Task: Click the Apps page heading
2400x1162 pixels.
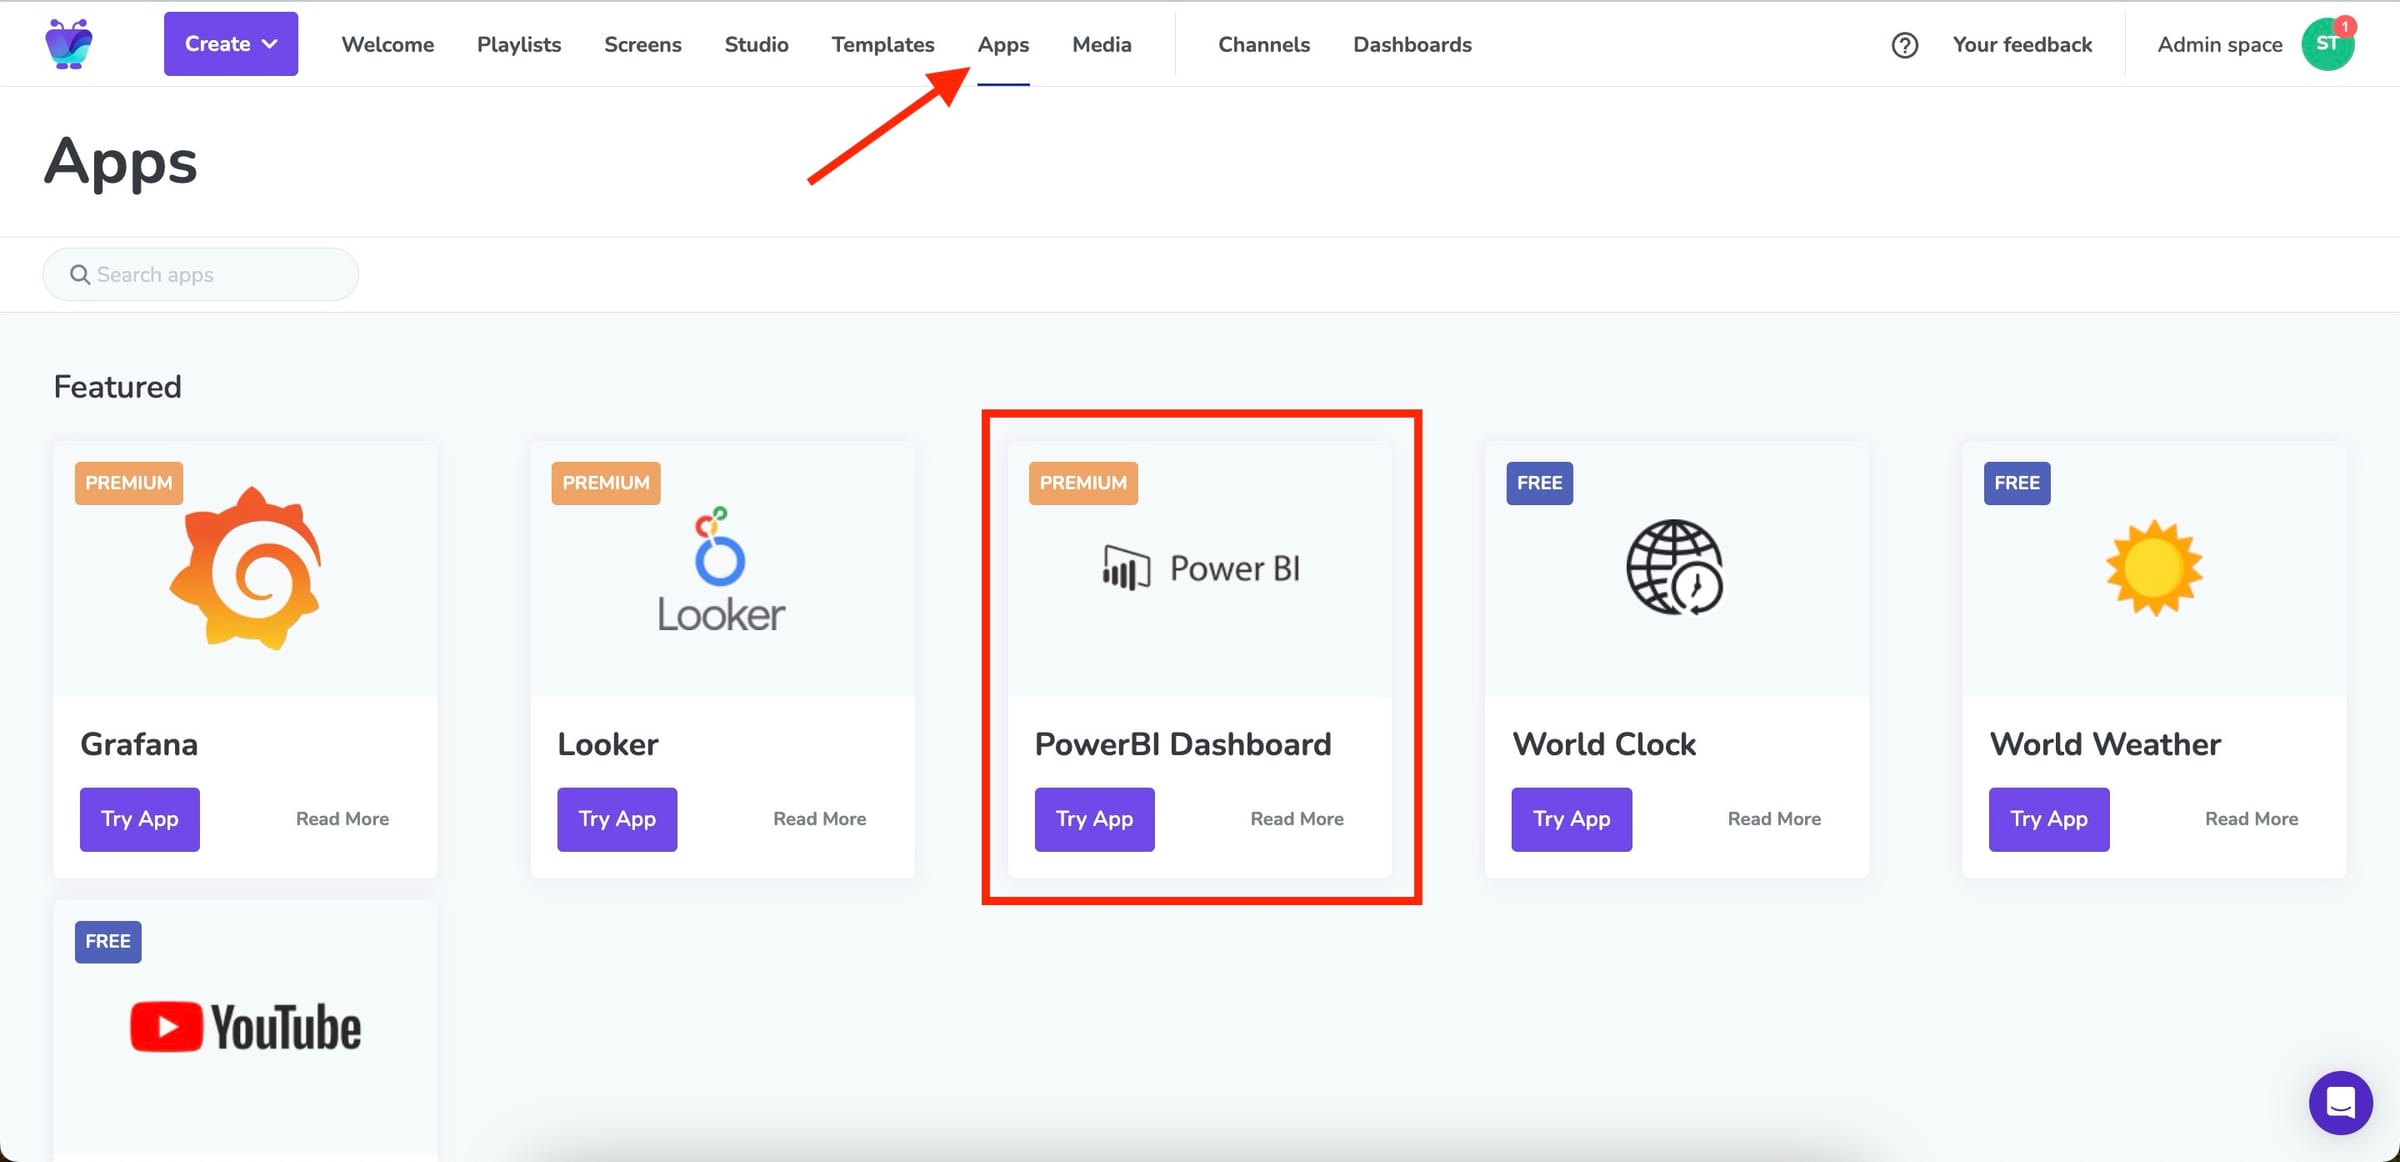Action: (x=121, y=162)
